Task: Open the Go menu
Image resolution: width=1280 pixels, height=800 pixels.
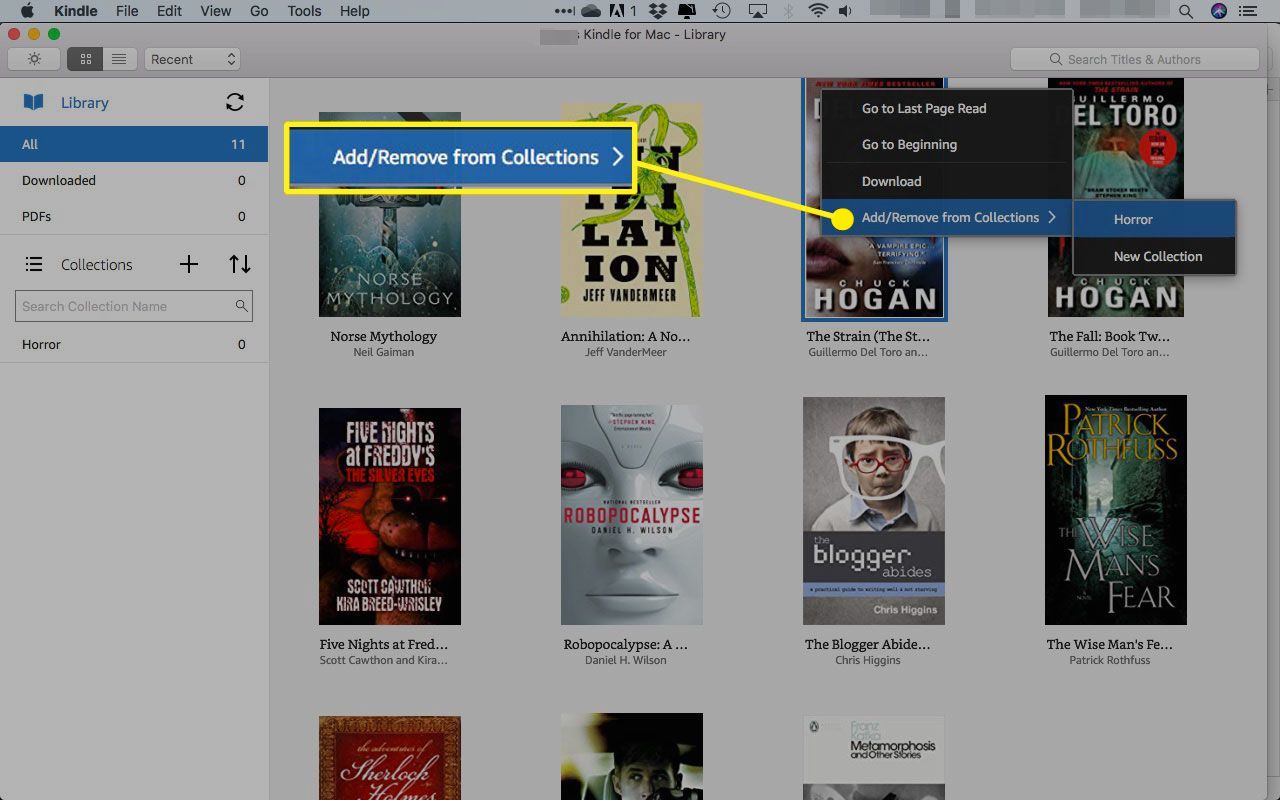Action: [x=259, y=11]
